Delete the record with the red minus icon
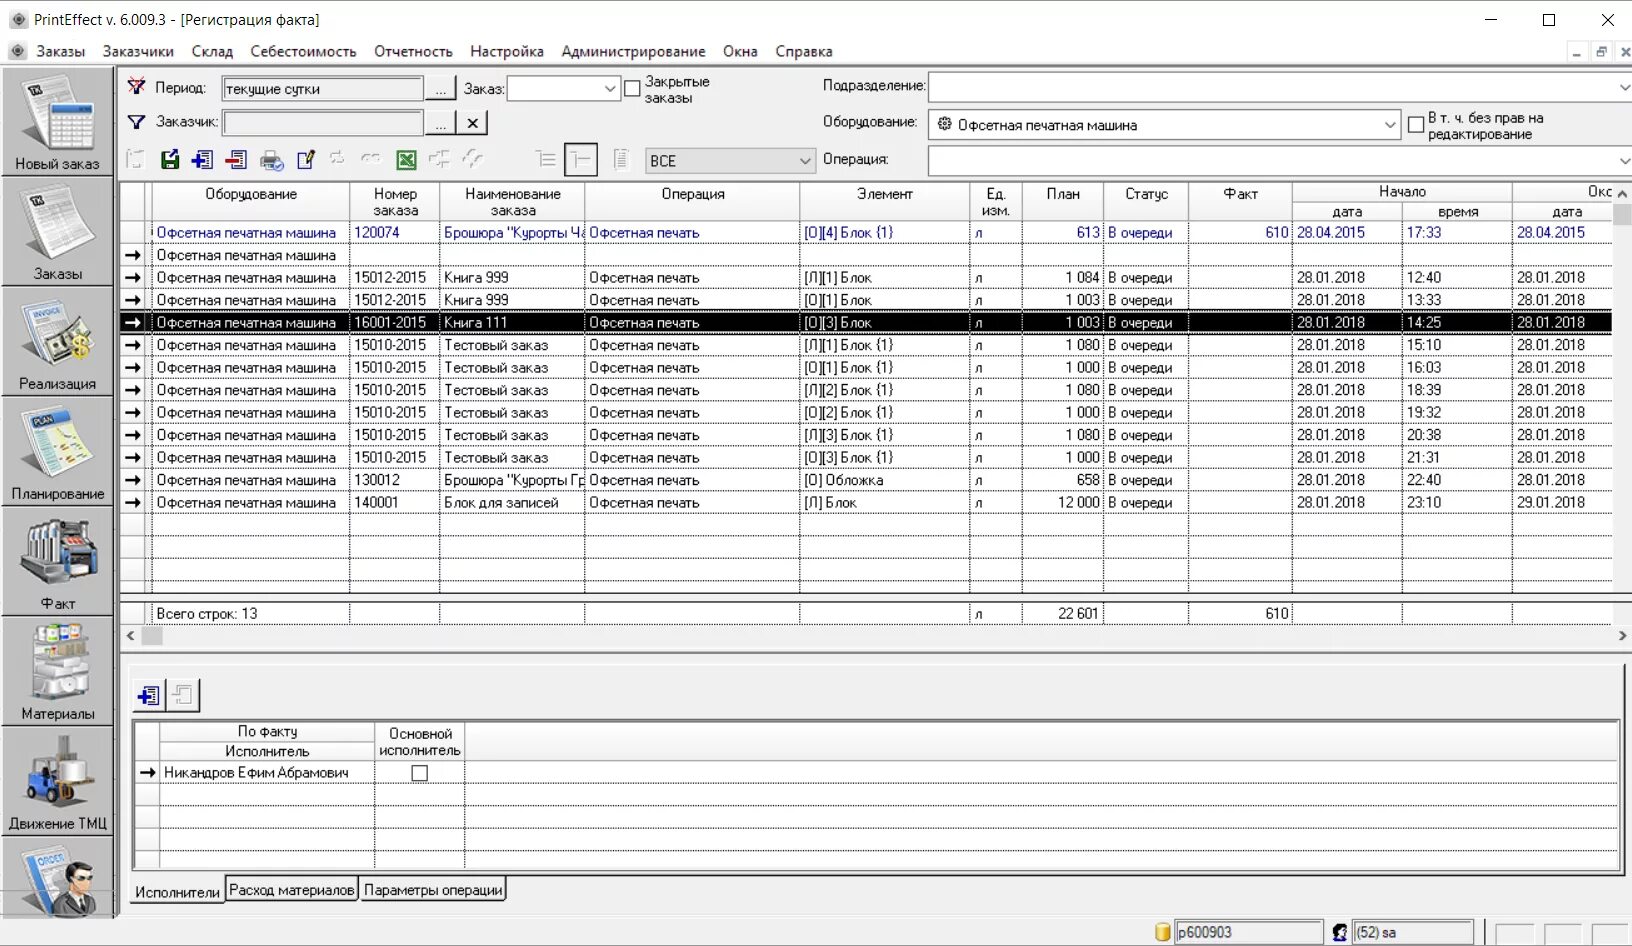This screenshot has height=946, width=1632. pos(236,159)
